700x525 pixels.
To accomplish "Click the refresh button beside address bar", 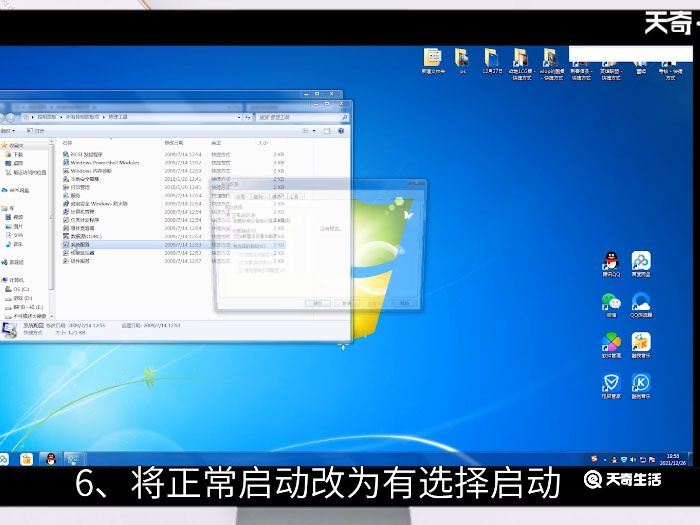I will click(x=248, y=117).
